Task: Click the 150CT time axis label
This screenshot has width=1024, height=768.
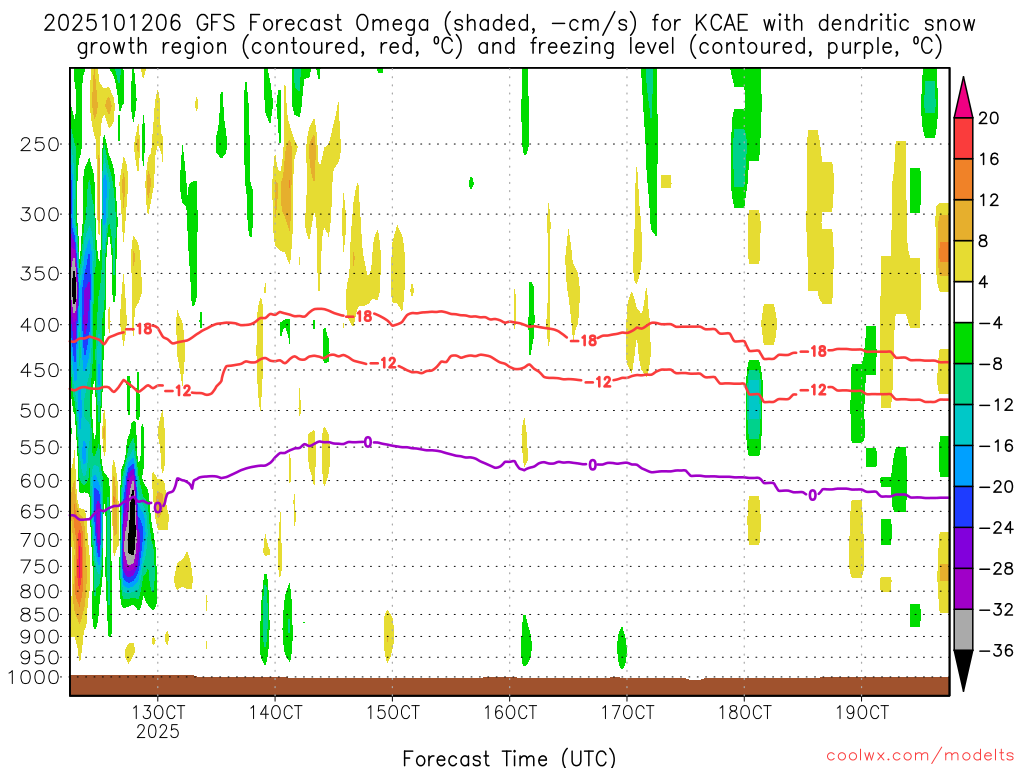Action: tap(392, 712)
